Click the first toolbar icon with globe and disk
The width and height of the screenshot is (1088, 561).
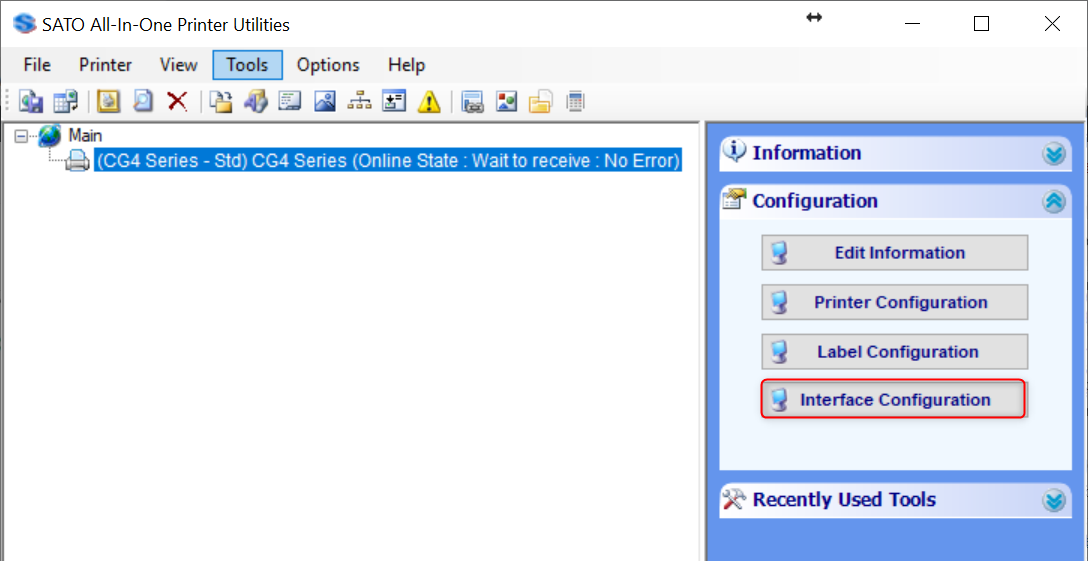point(31,101)
